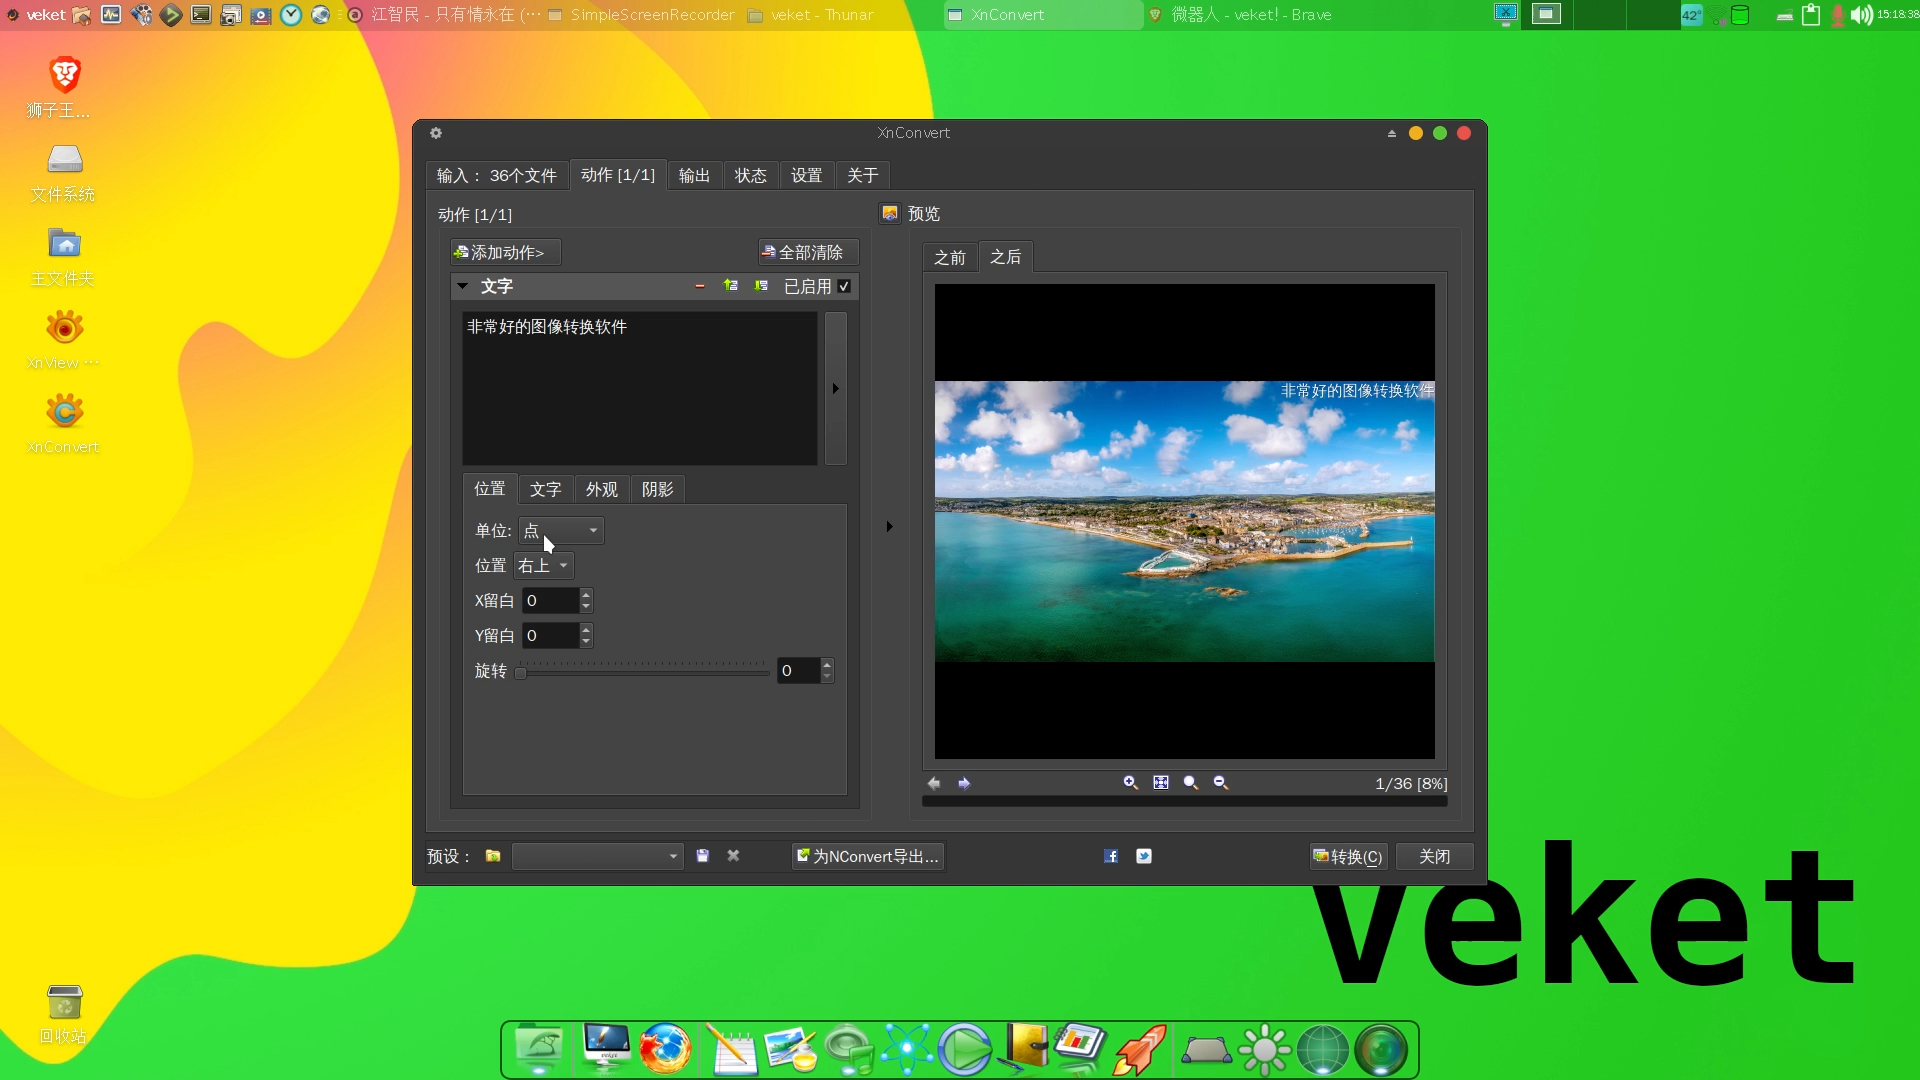Share XnConvert on Twitter
The height and width of the screenshot is (1080, 1920).
tap(1143, 856)
